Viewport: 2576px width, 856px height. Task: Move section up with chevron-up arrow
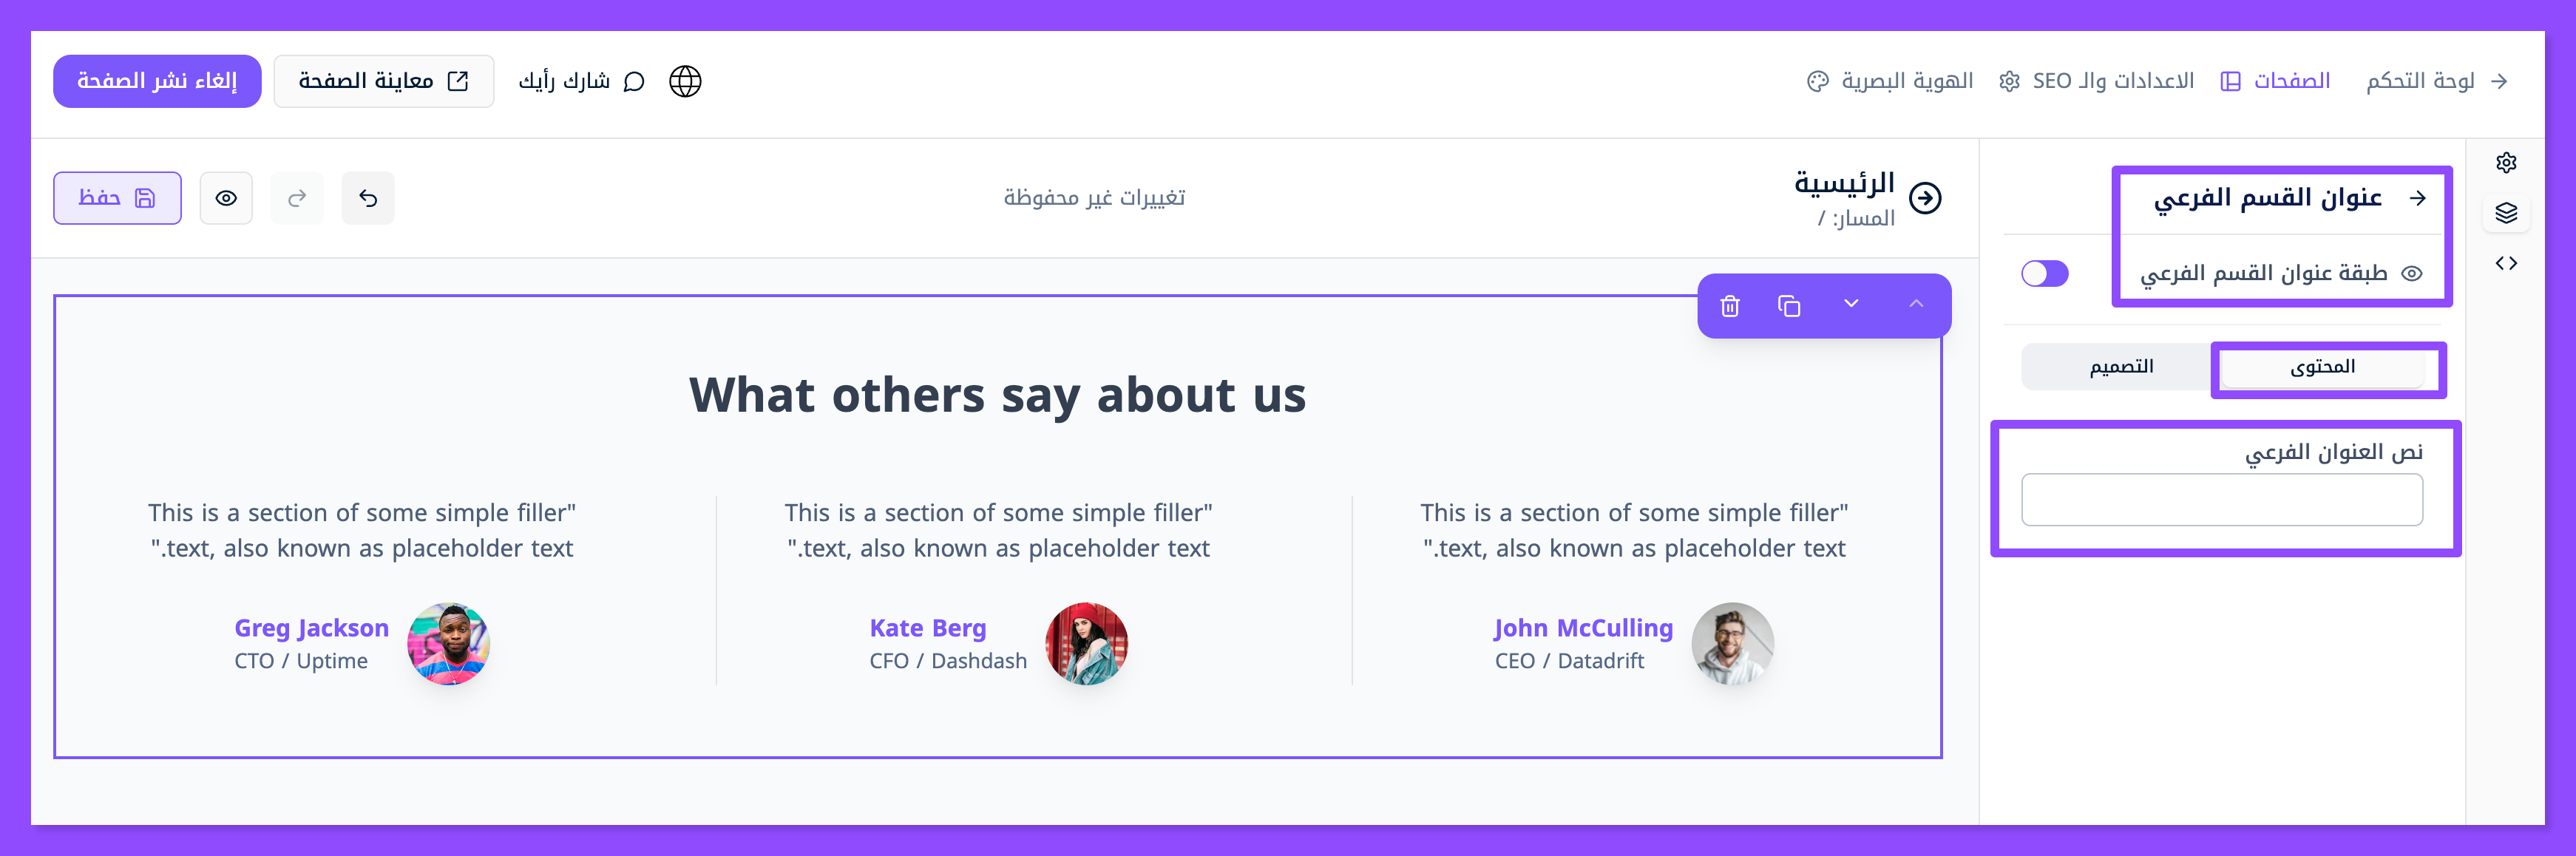point(1915,304)
